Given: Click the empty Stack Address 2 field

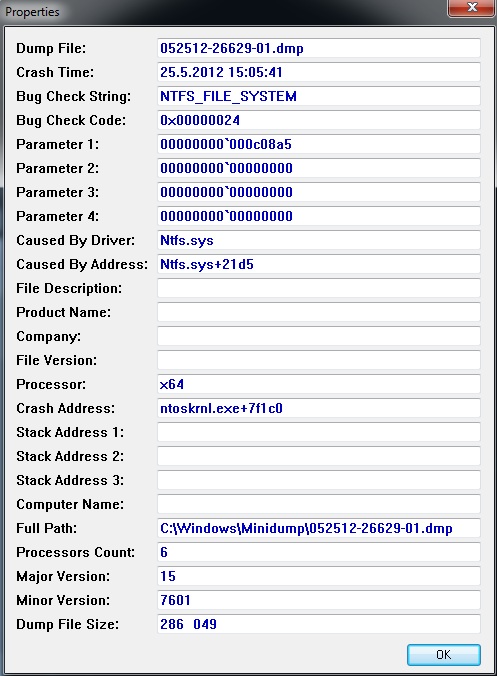Looking at the screenshot, I should click(319, 456).
